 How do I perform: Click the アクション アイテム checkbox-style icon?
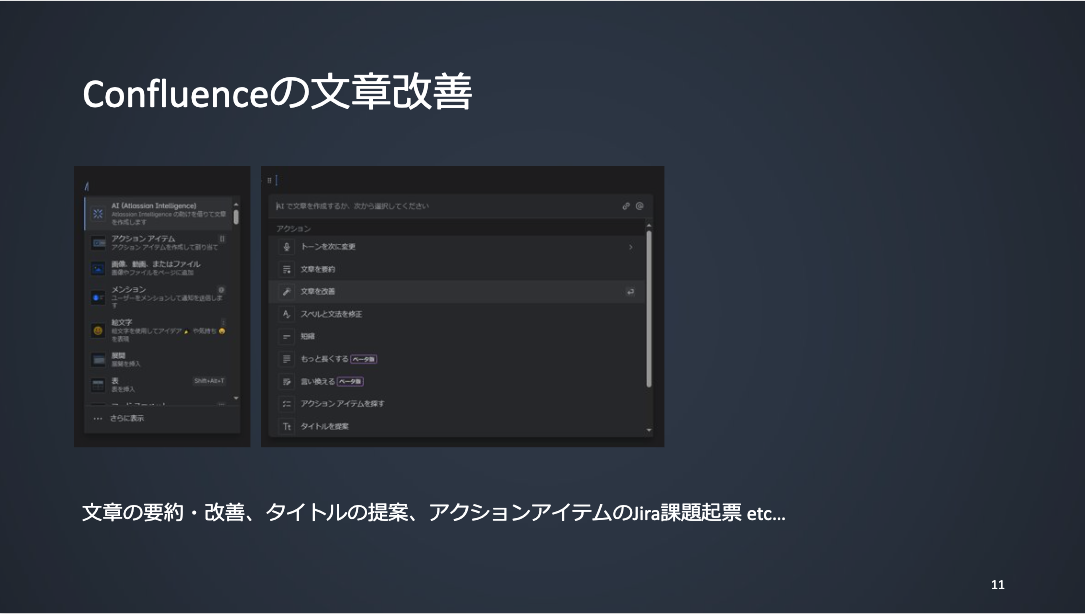coord(98,243)
